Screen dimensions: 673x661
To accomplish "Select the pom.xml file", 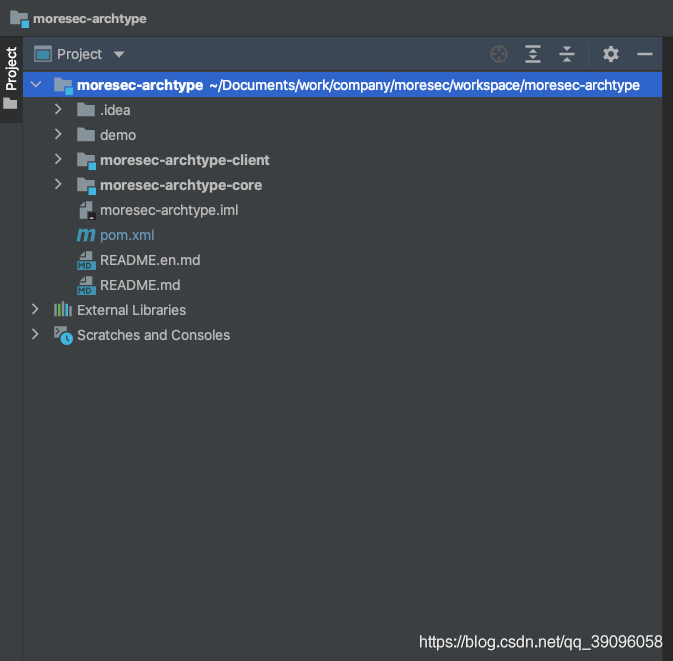I will click(x=127, y=235).
